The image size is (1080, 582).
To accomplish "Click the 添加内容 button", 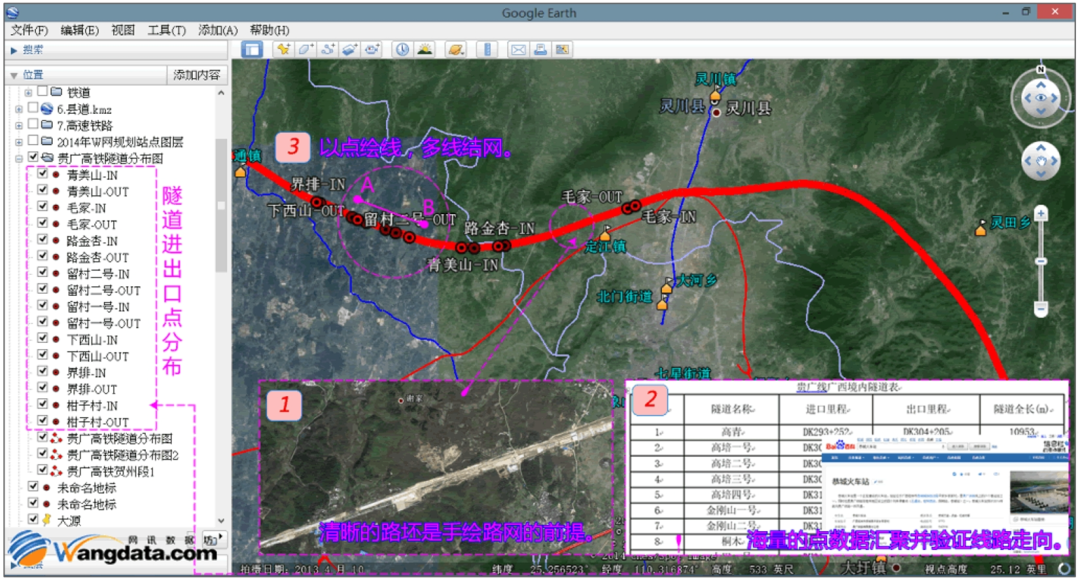I will coord(197,74).
